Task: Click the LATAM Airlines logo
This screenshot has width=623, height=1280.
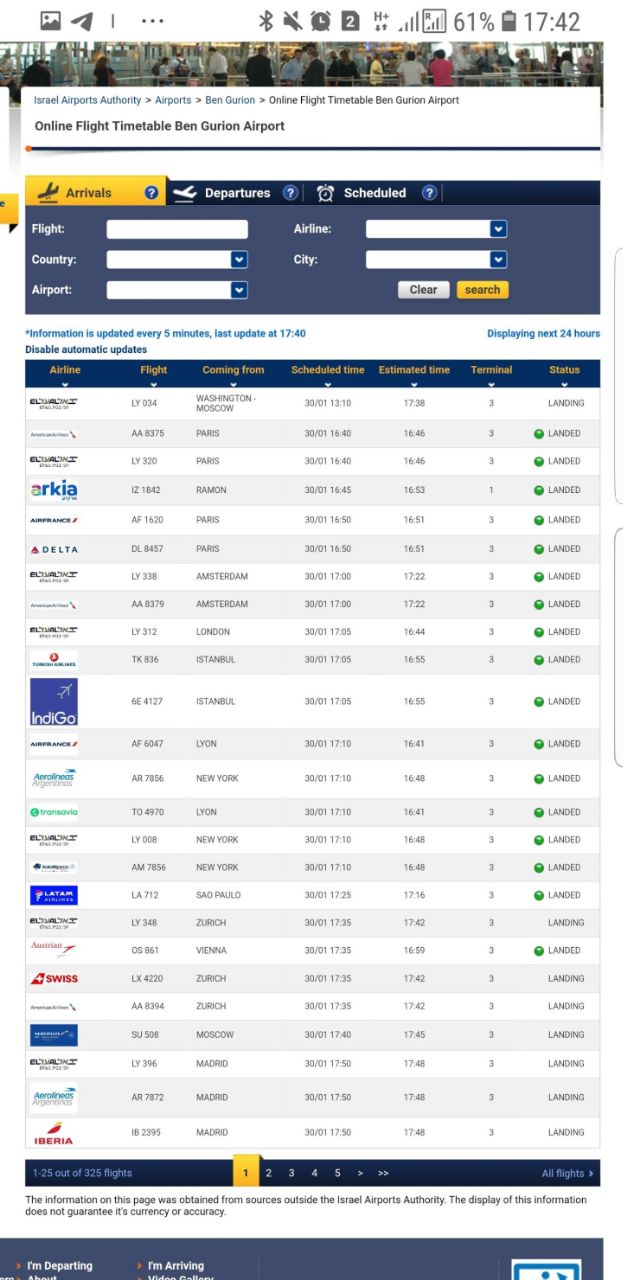Action: click(x=54, y=895)
